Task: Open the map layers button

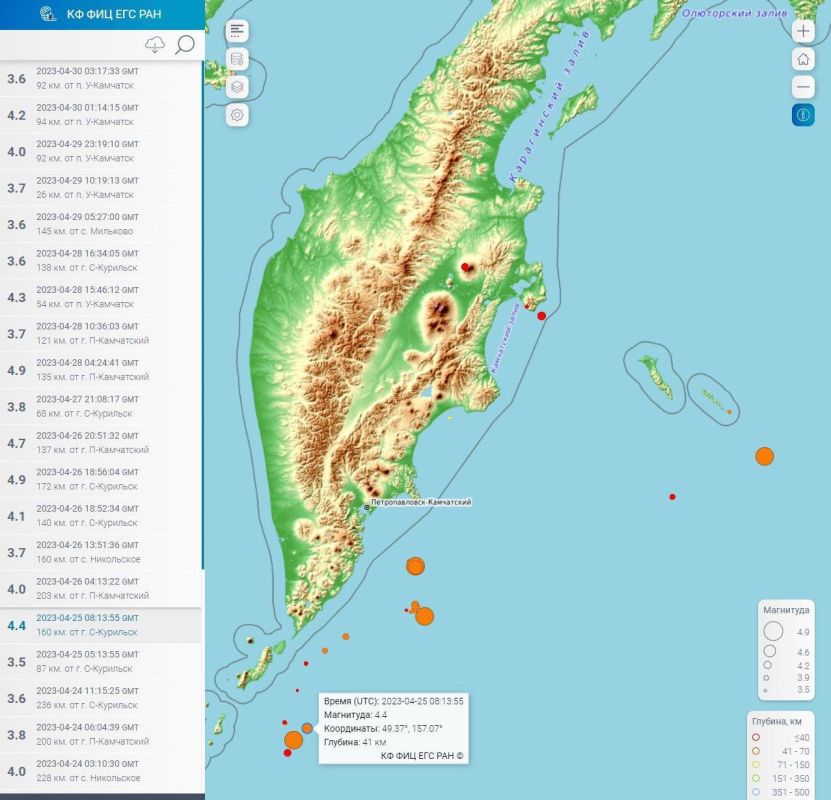Action: click(x=237, y=87)
